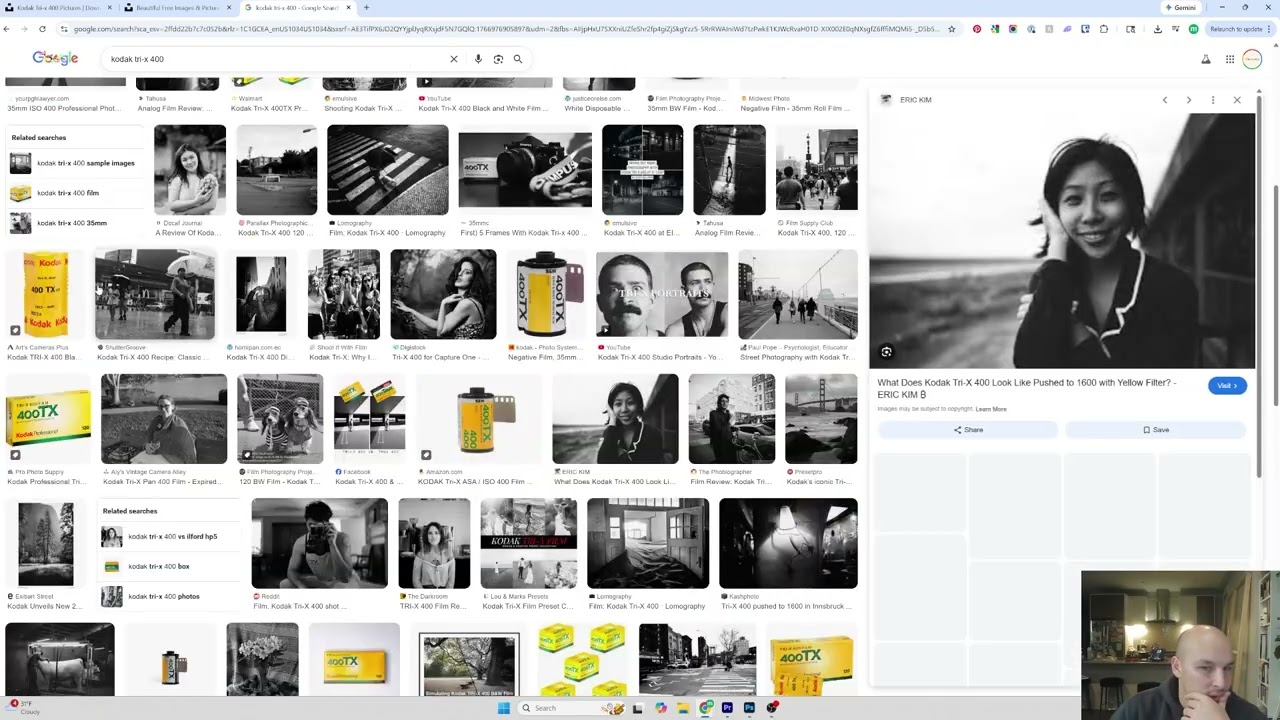Bookmark this page with the star icon
This screenshot has height=720, width=1280.
tap(951, 29)
